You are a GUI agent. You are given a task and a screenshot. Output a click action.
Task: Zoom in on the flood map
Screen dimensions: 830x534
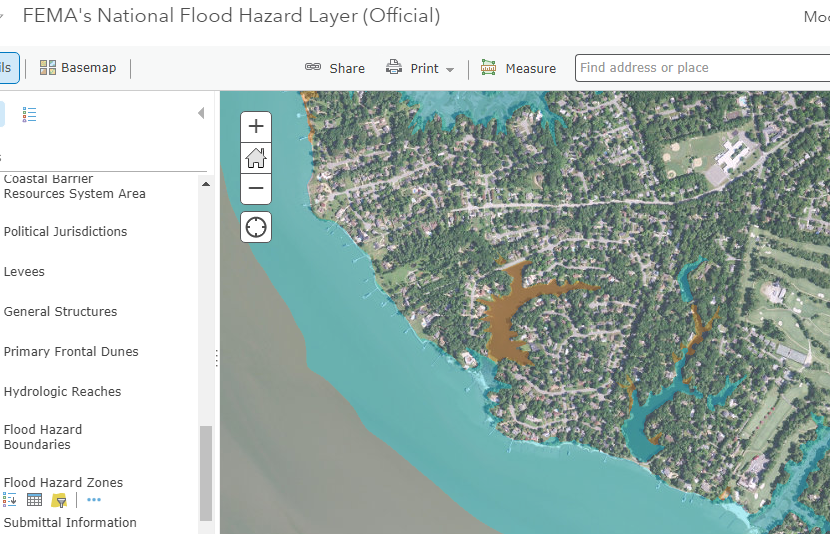256,126
